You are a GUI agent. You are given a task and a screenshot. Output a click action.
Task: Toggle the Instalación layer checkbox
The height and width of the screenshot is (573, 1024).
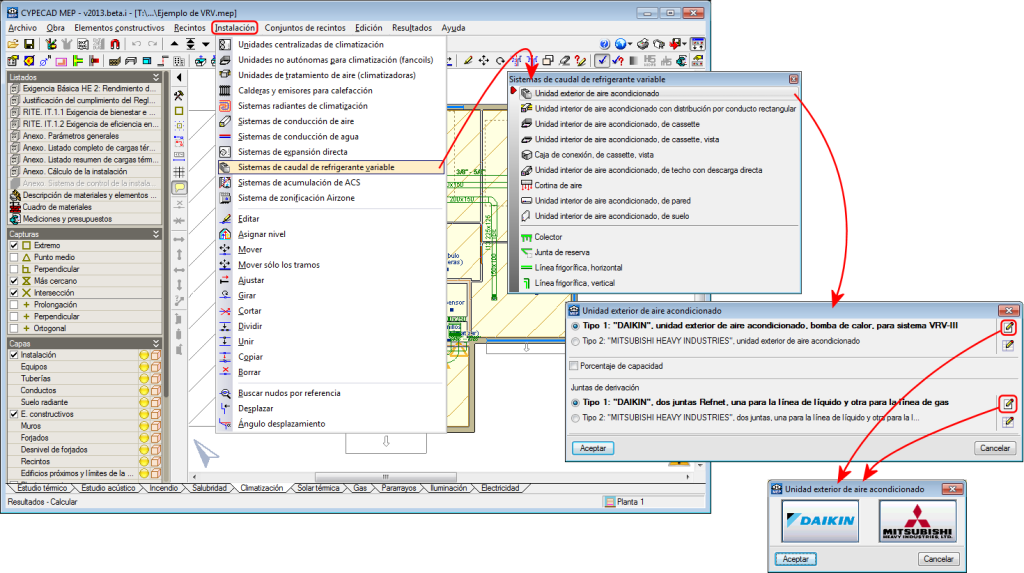click(x=14, y=355)
